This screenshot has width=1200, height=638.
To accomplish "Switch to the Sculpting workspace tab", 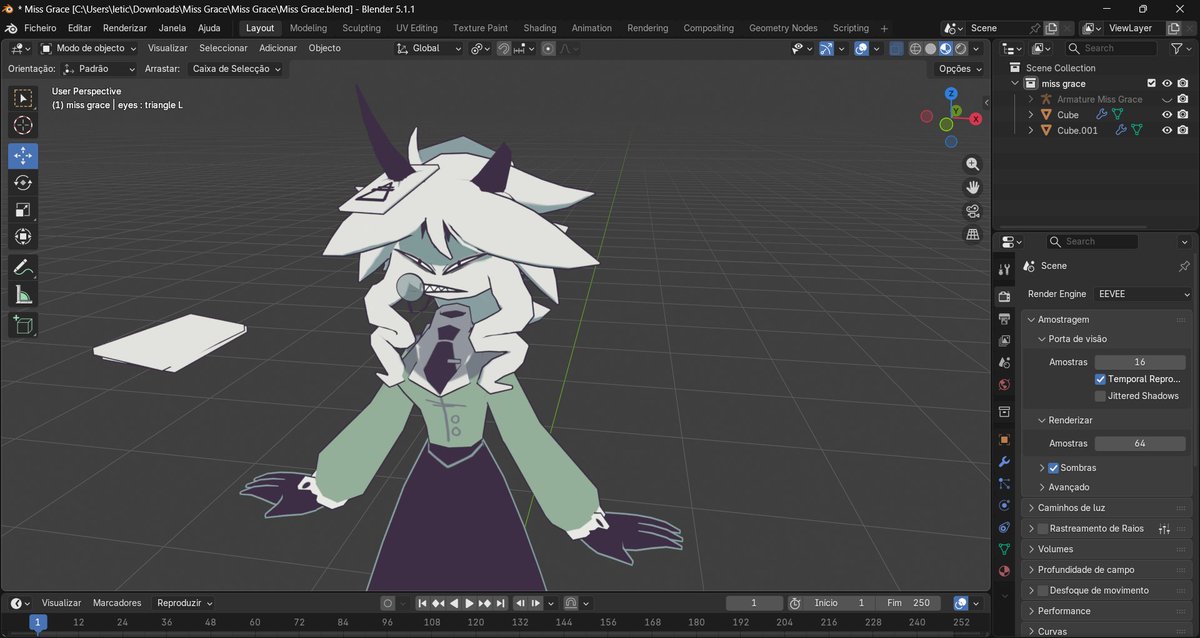I will (x=361, y=28).
